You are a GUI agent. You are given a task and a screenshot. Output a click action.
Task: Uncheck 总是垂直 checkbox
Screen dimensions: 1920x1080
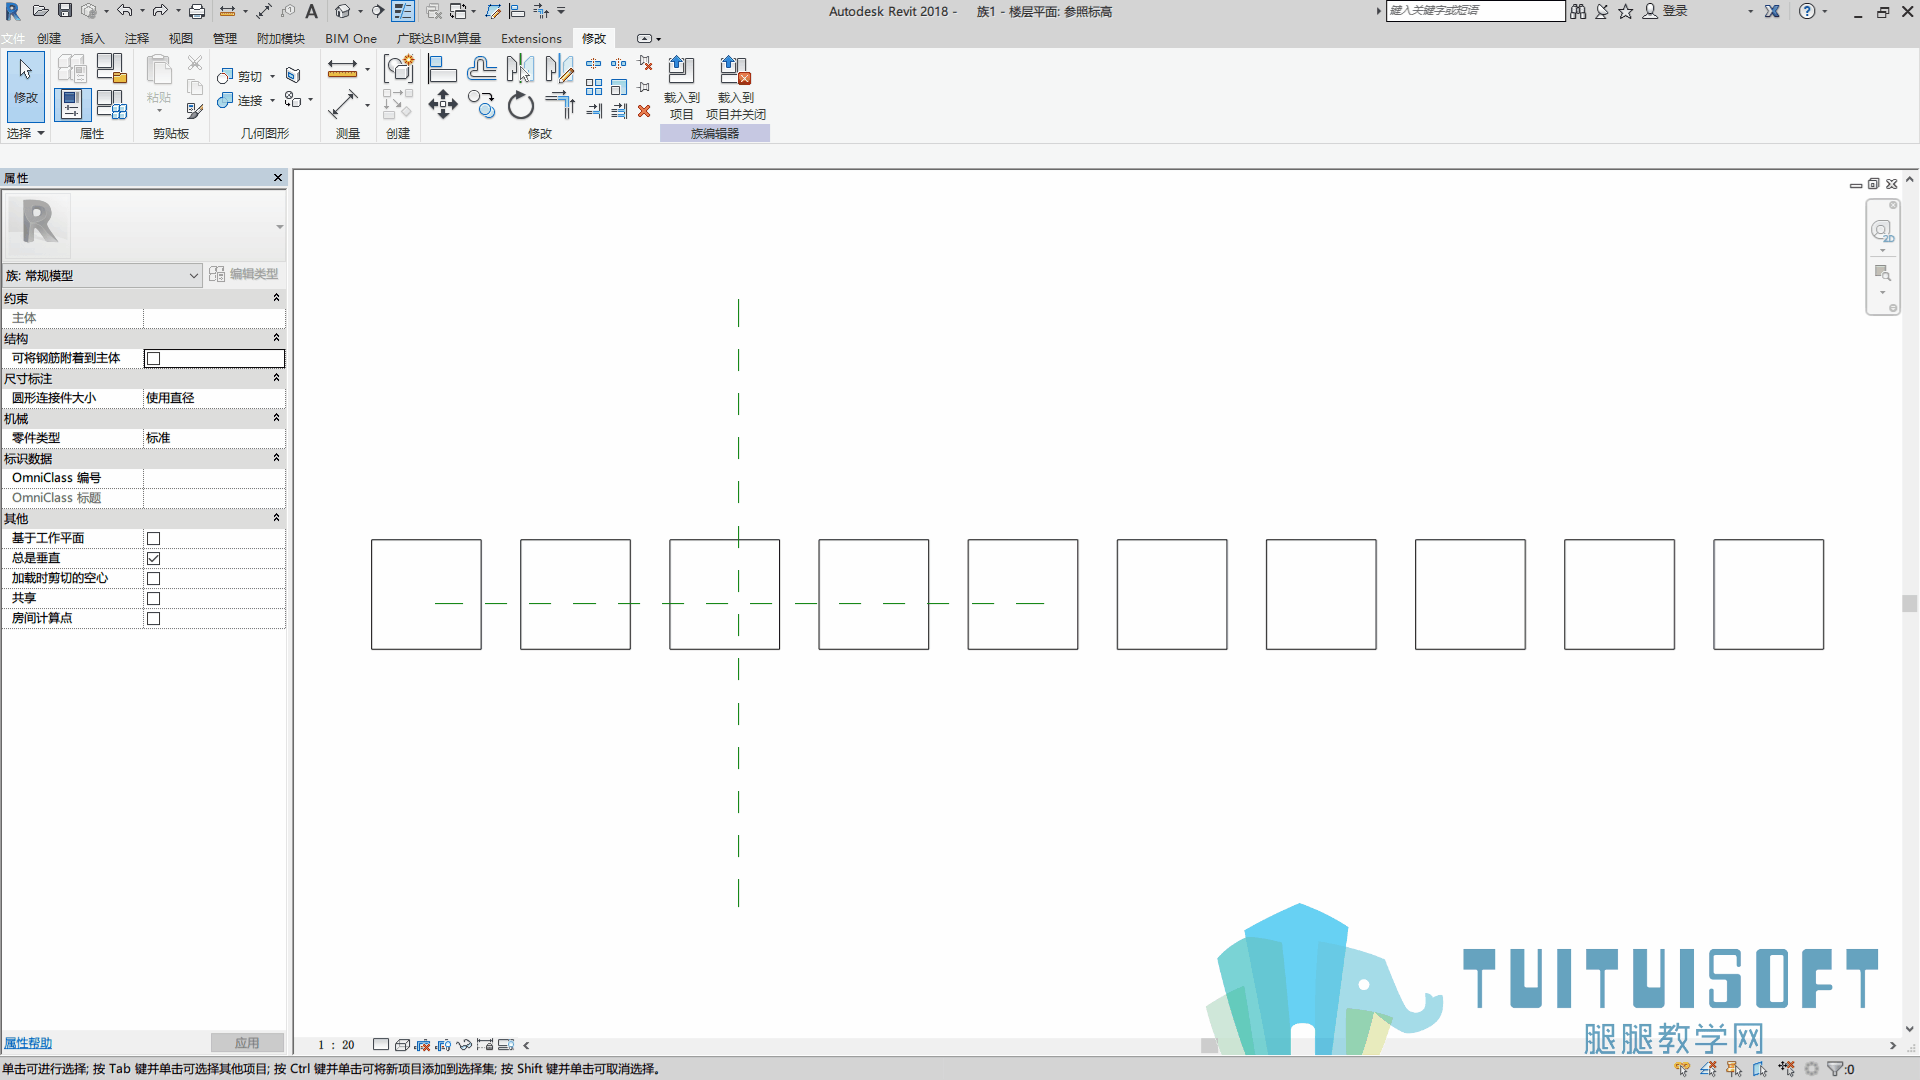(154, 558)
